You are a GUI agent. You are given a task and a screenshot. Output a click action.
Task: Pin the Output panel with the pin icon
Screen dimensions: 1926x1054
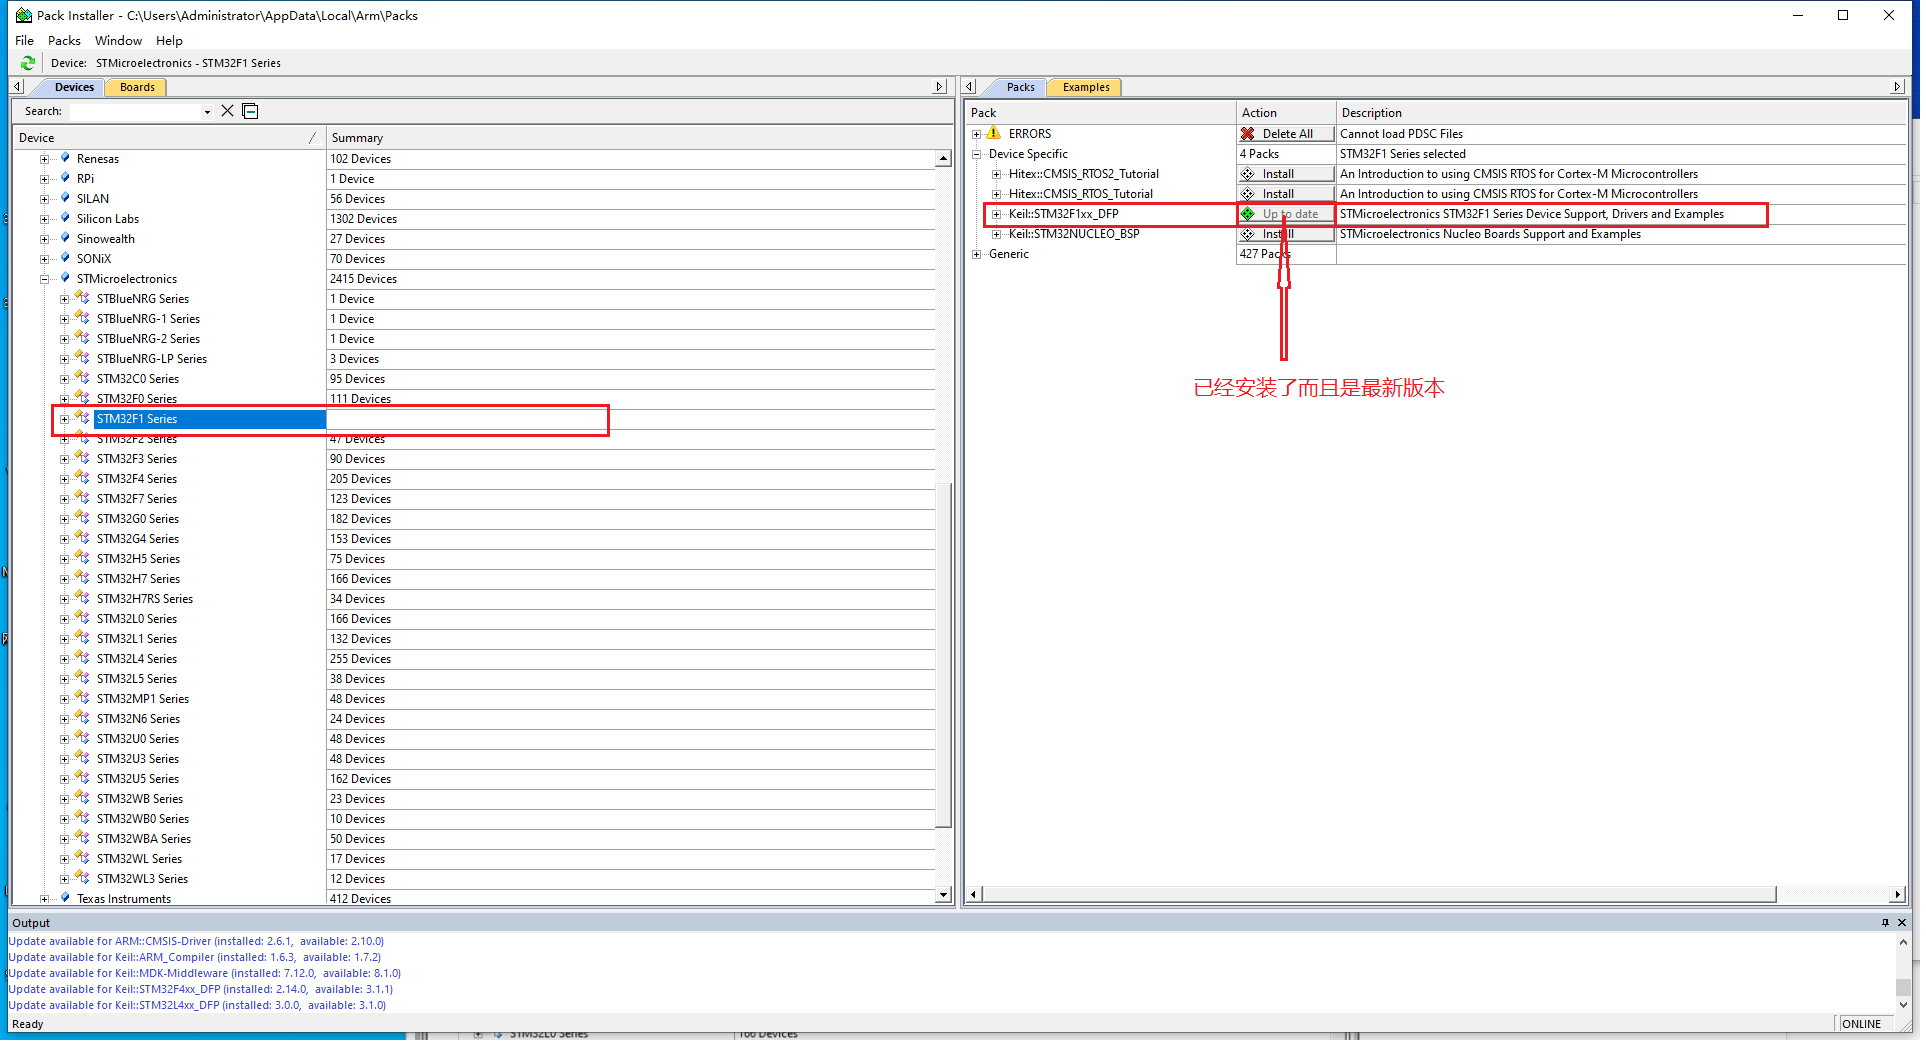click(x=1886, y=923)
